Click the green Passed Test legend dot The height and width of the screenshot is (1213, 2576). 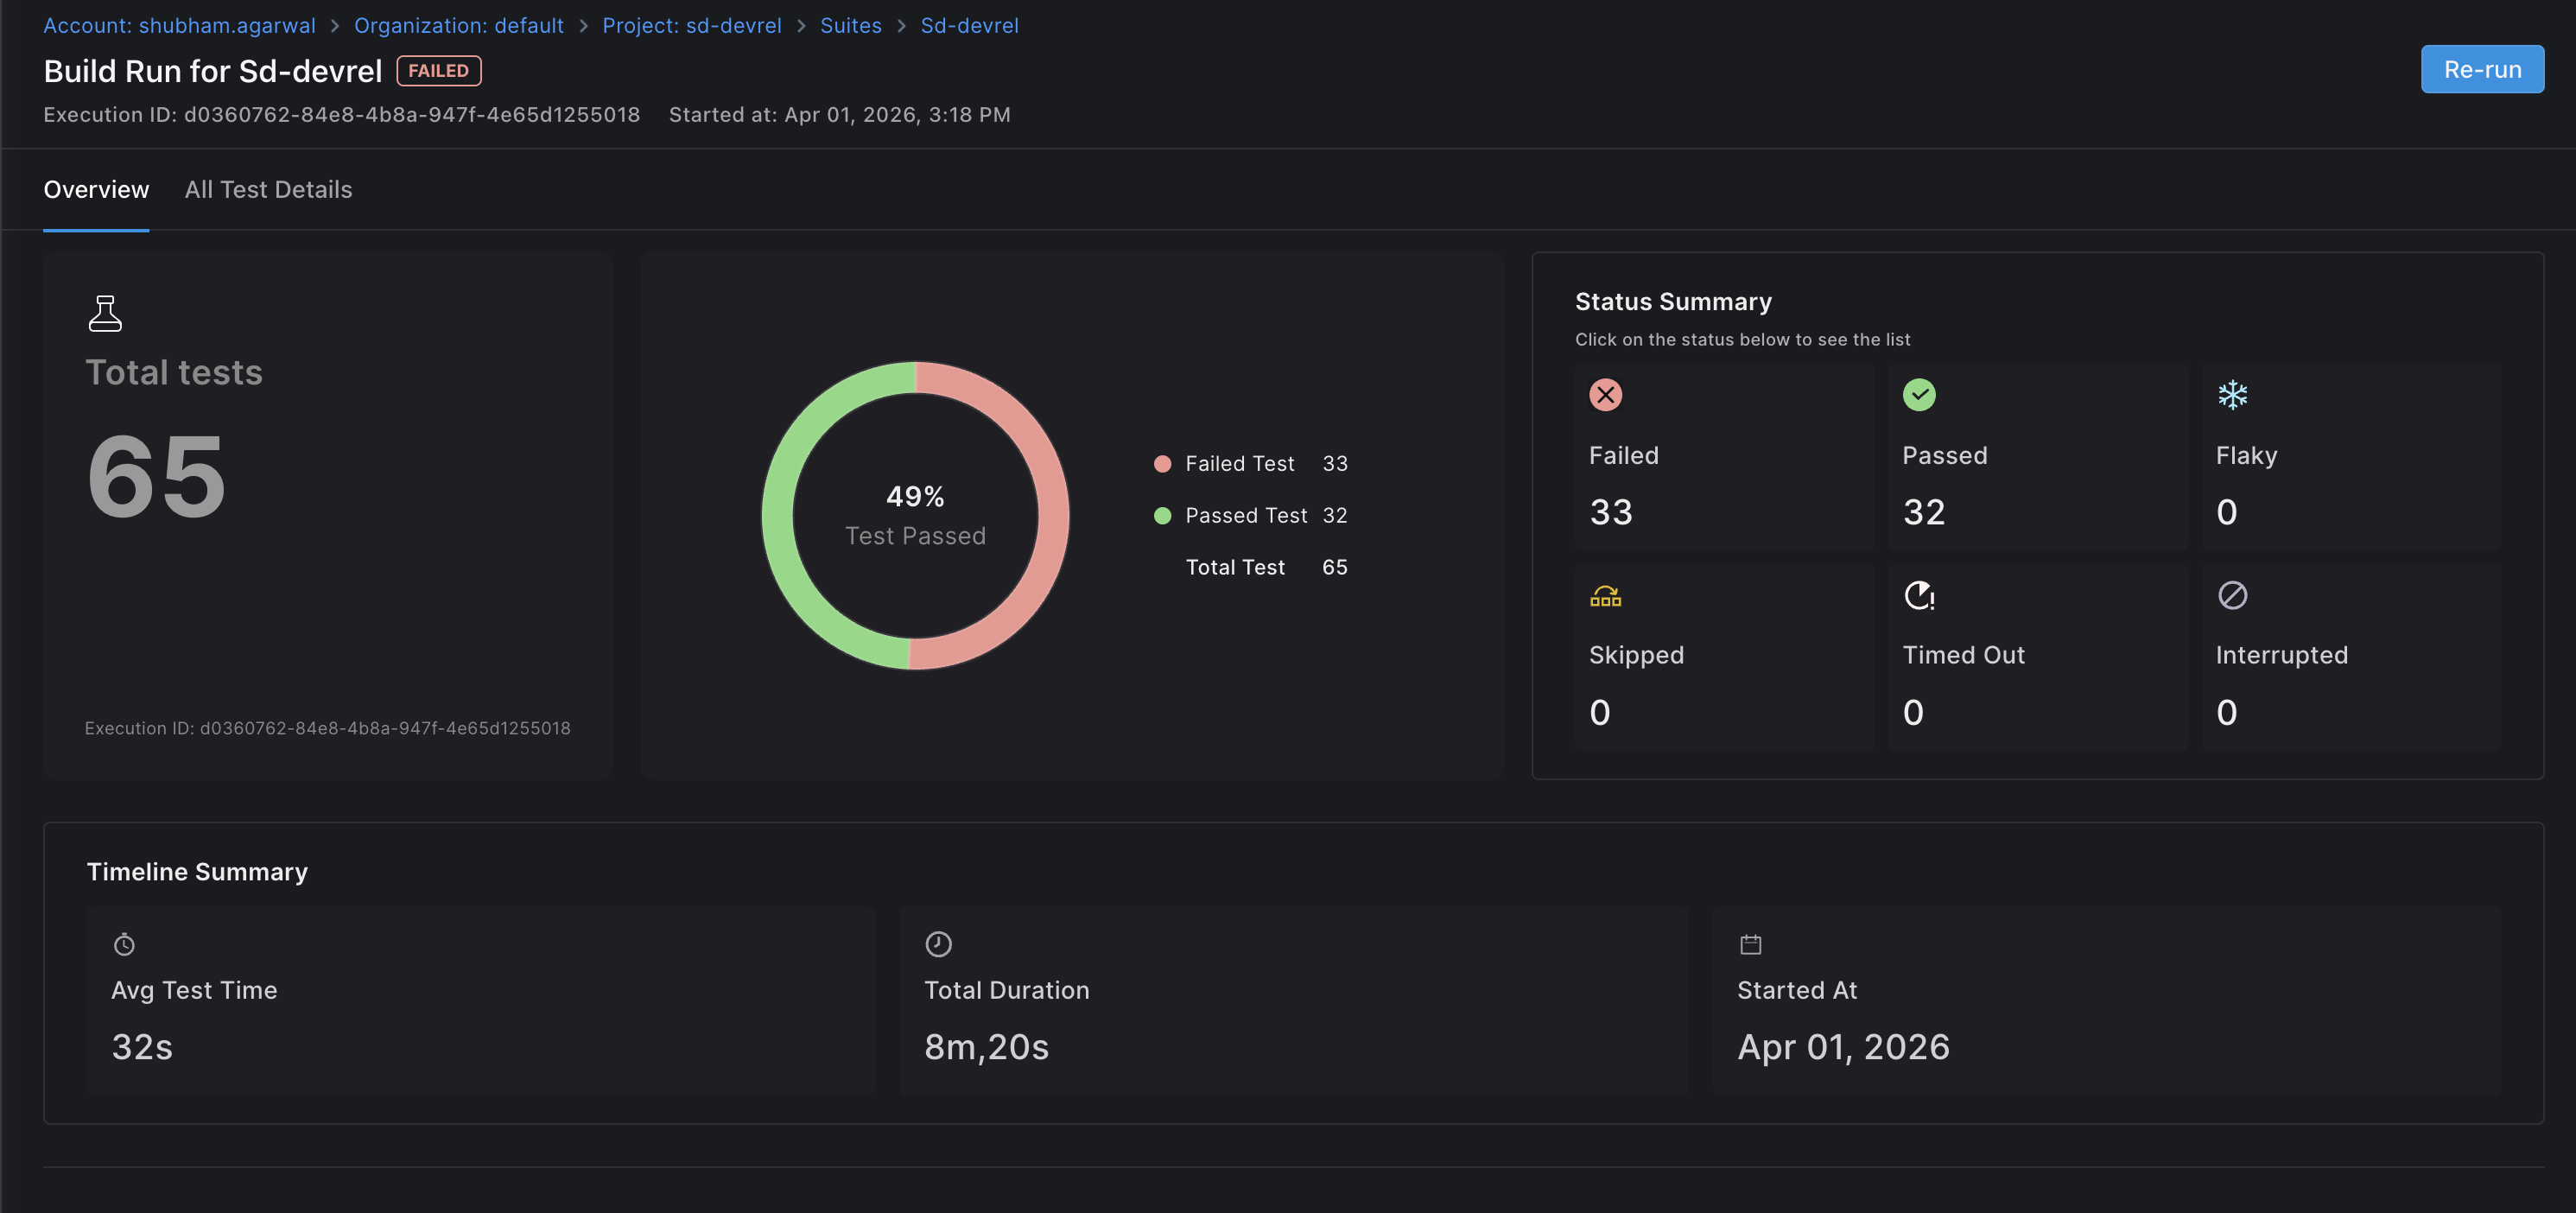coord(1162,516)
